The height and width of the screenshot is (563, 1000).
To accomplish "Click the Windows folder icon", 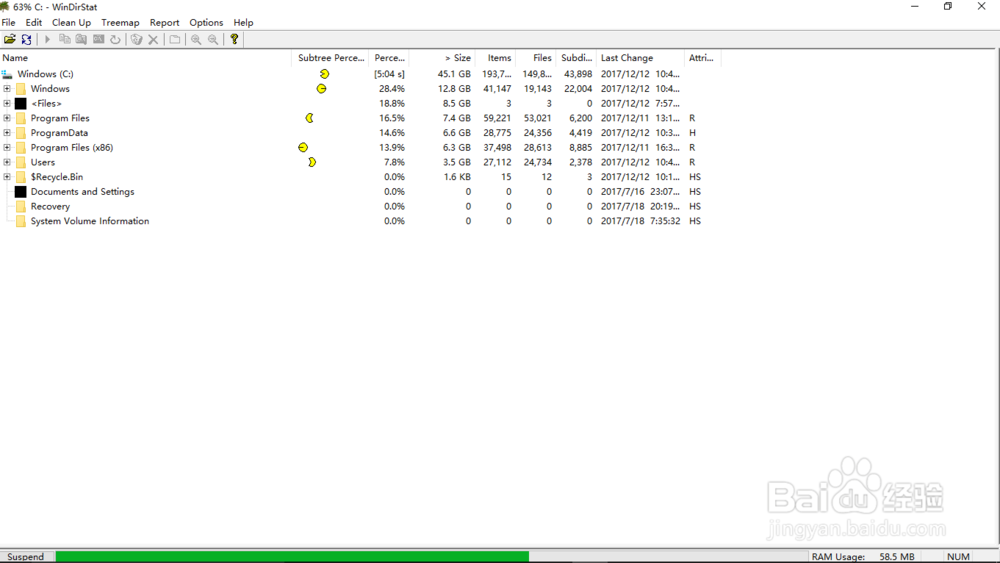I will 21,89.
